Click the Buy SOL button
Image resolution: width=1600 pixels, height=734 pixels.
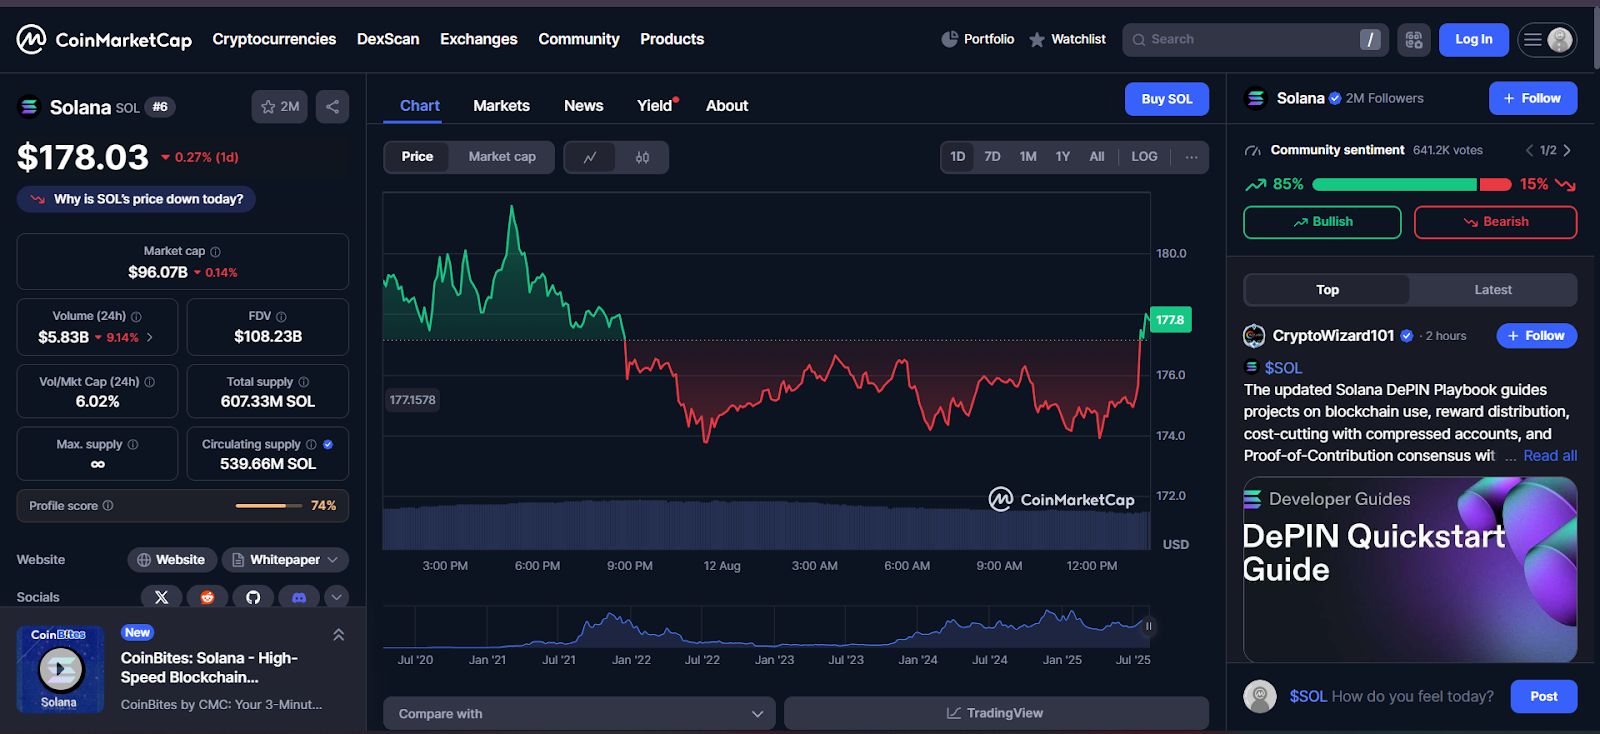click(x=1166, y=99)
